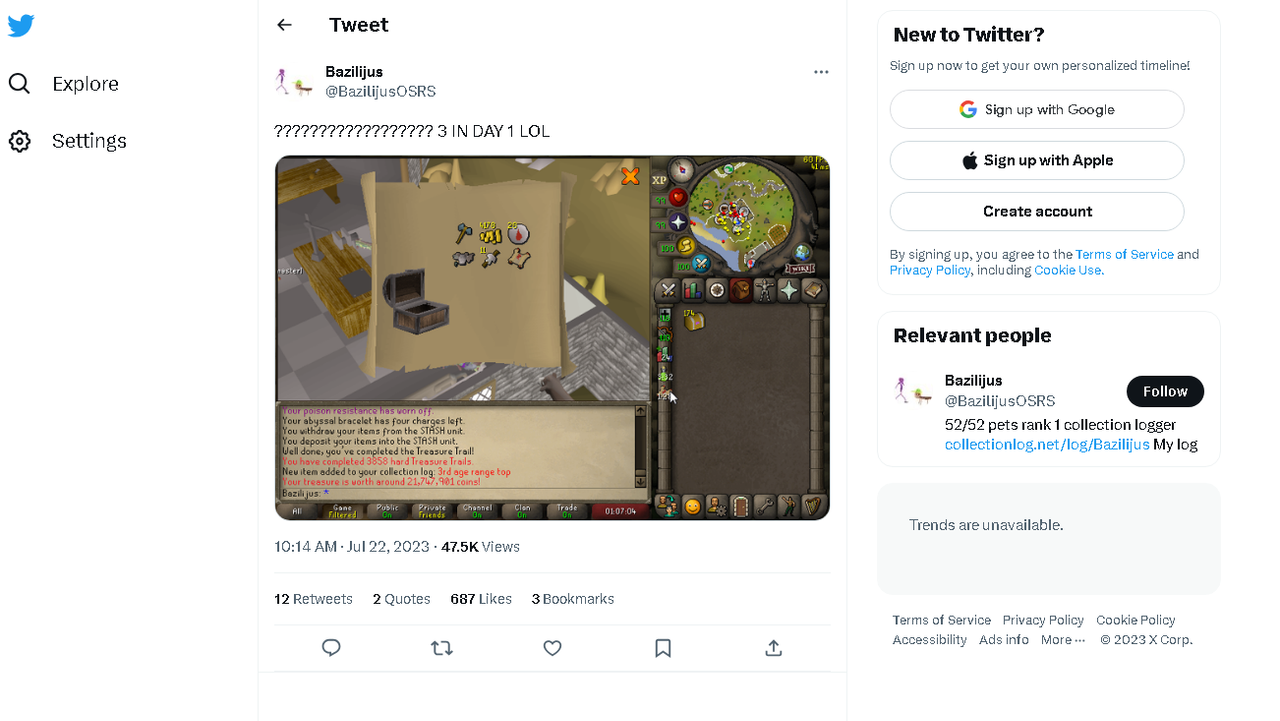Follow Bazilijus in Relevant people
Image resolution: width=1280 pixels, height=721 pixels.
click(1165, 392)
